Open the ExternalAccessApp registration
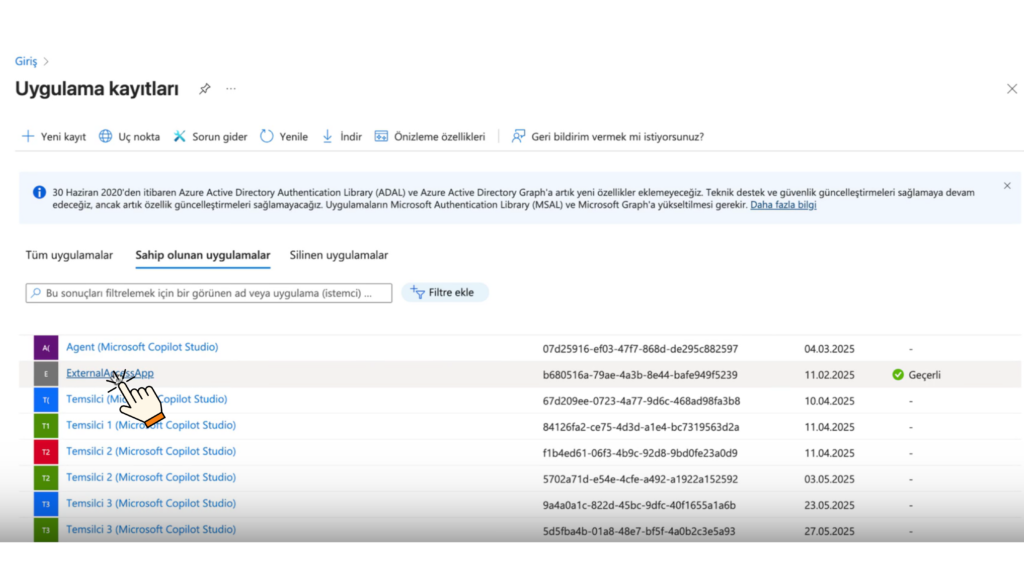The height and width of the screenshot is (576, 1024). point(109,372)
